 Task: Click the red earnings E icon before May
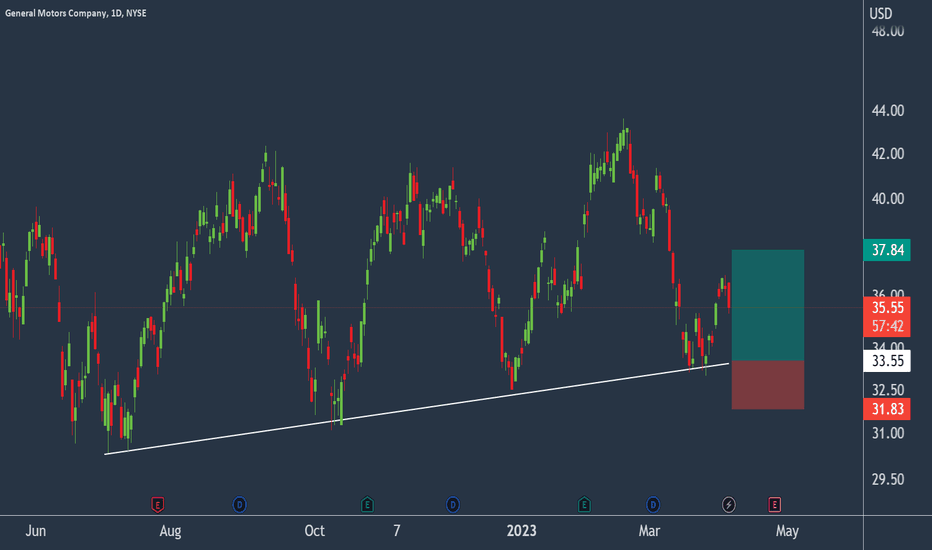coord(774,505)
